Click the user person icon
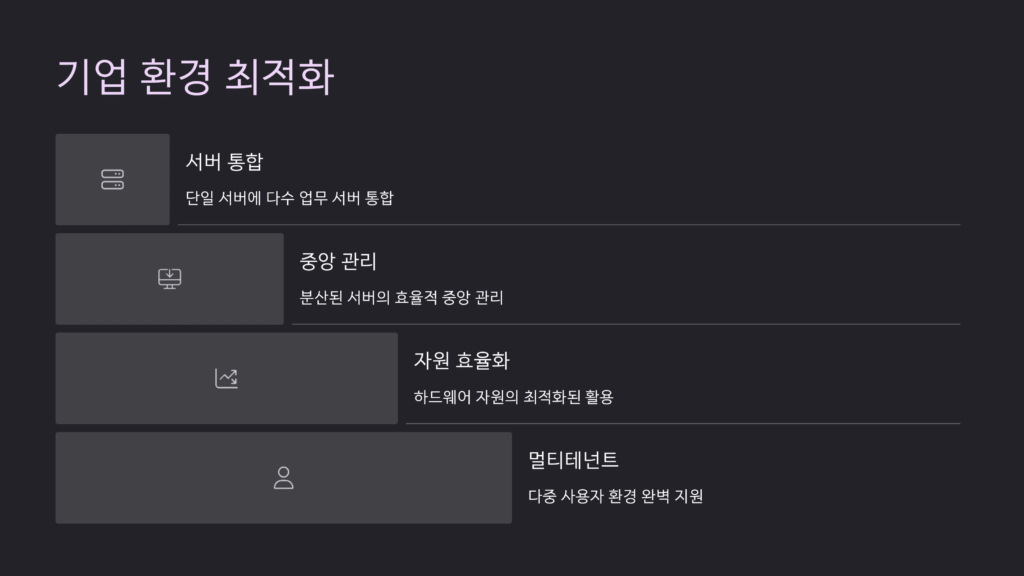Image resolution: width=1024 pixels, height=576 pixels. pos(283,477)
